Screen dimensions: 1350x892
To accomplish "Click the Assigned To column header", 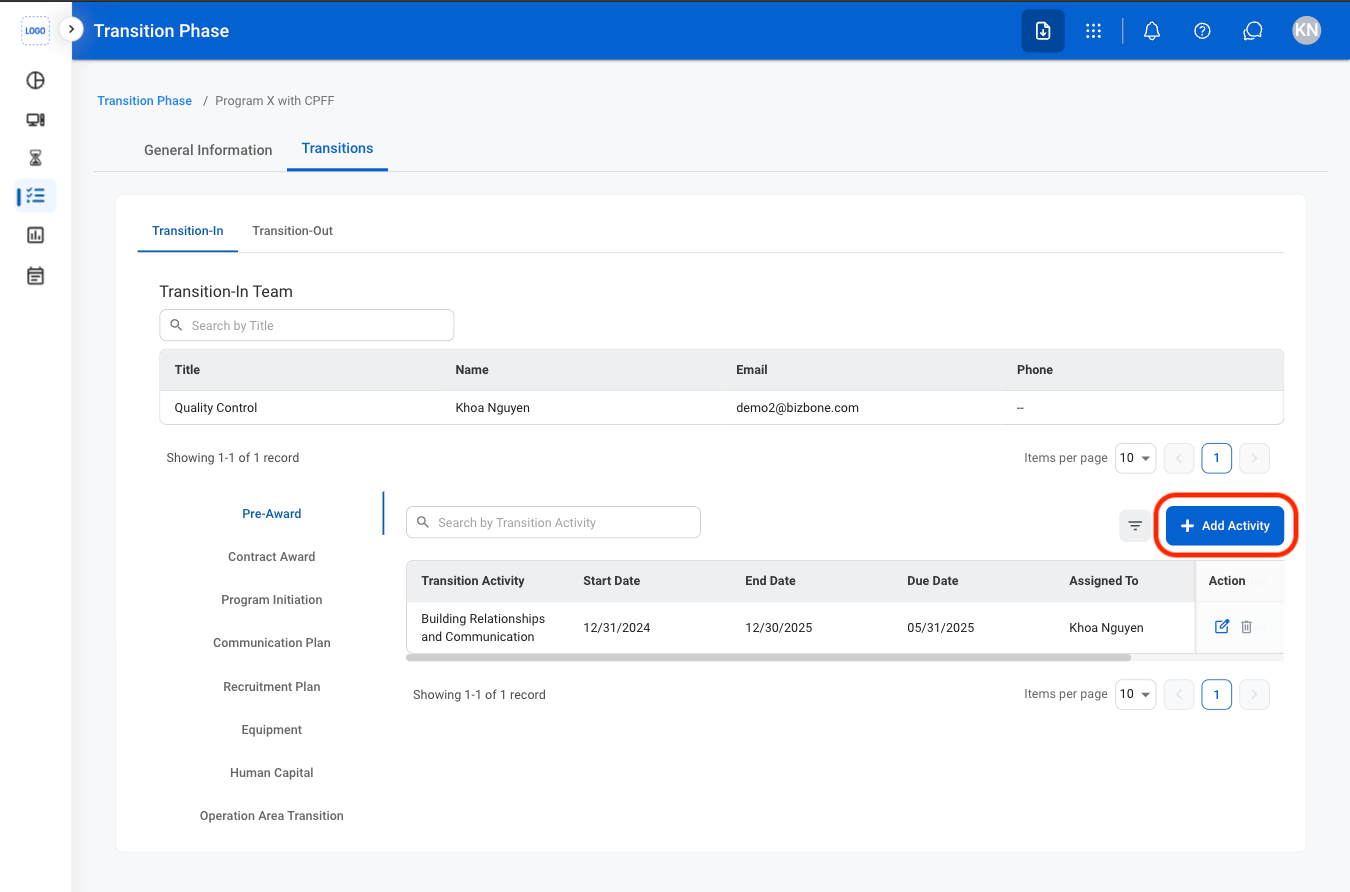I will (1103, 581).
